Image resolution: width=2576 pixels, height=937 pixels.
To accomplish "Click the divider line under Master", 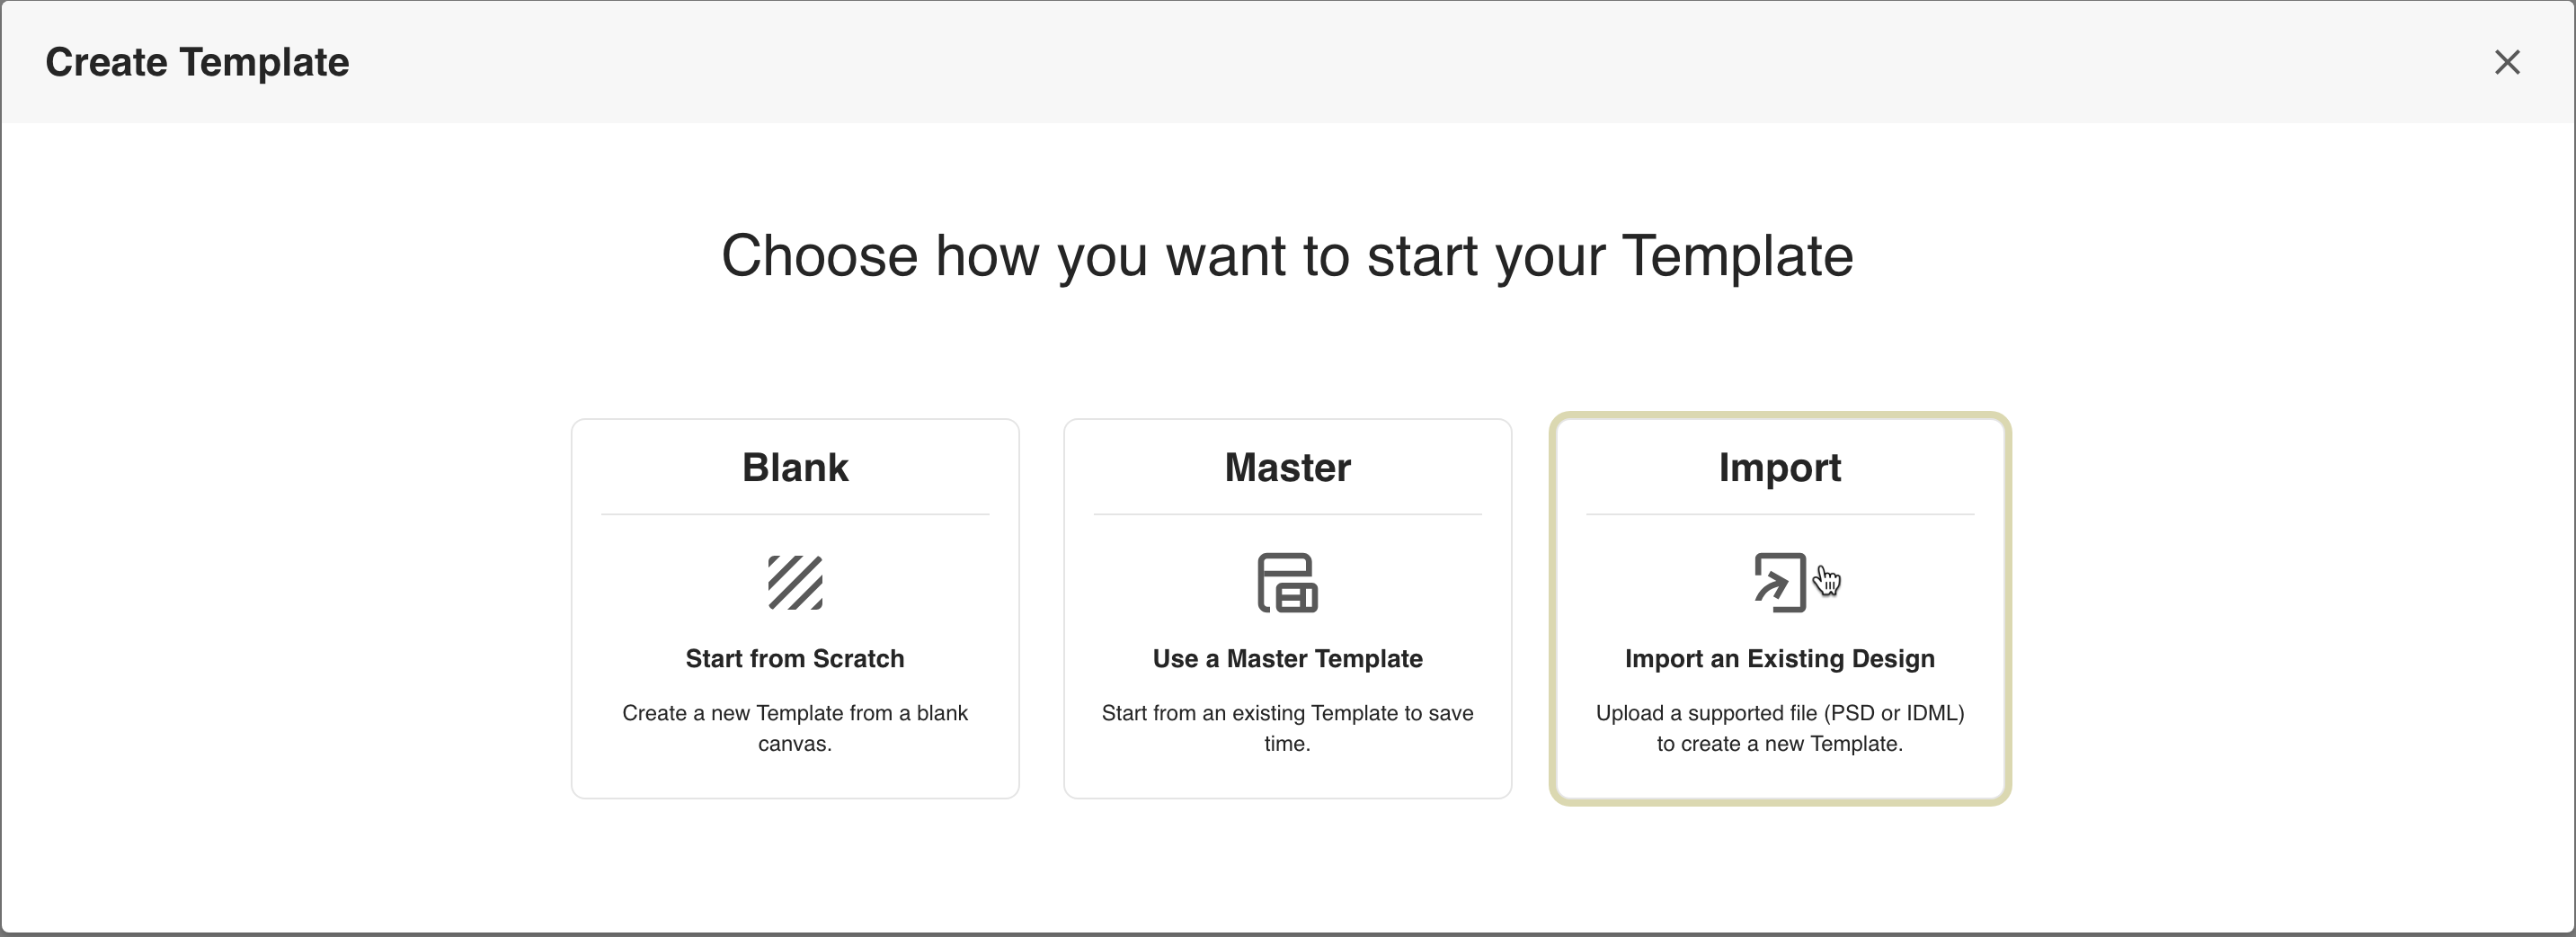I will [x=1287, y=515].
